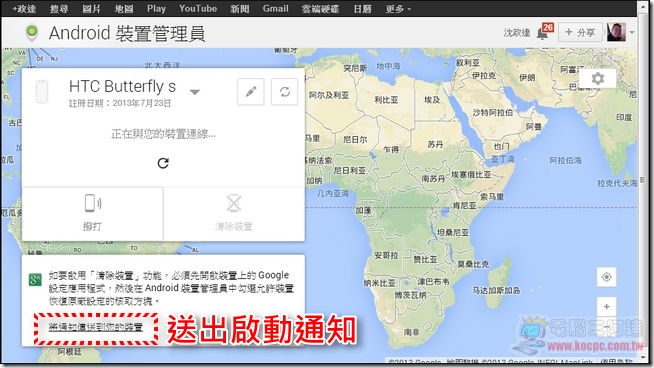Open the user profile photo thumbnail
Viewport: 654px width, 368px height.
[x=616, y=32]
